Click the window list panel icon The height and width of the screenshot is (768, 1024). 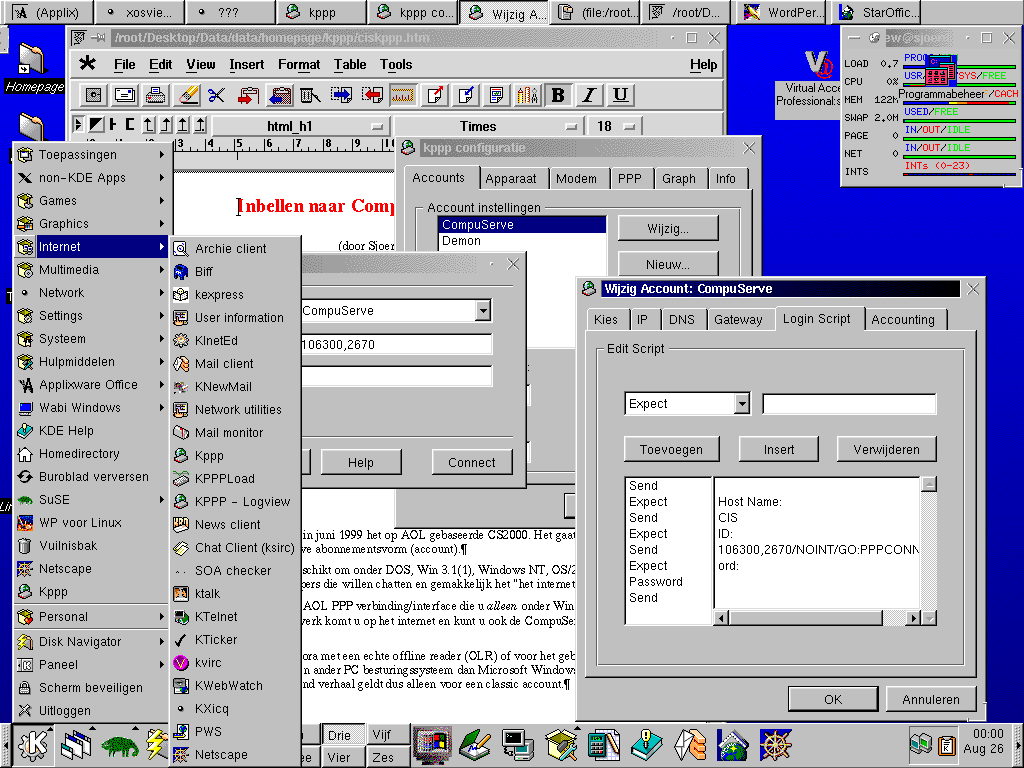point(76,744)
